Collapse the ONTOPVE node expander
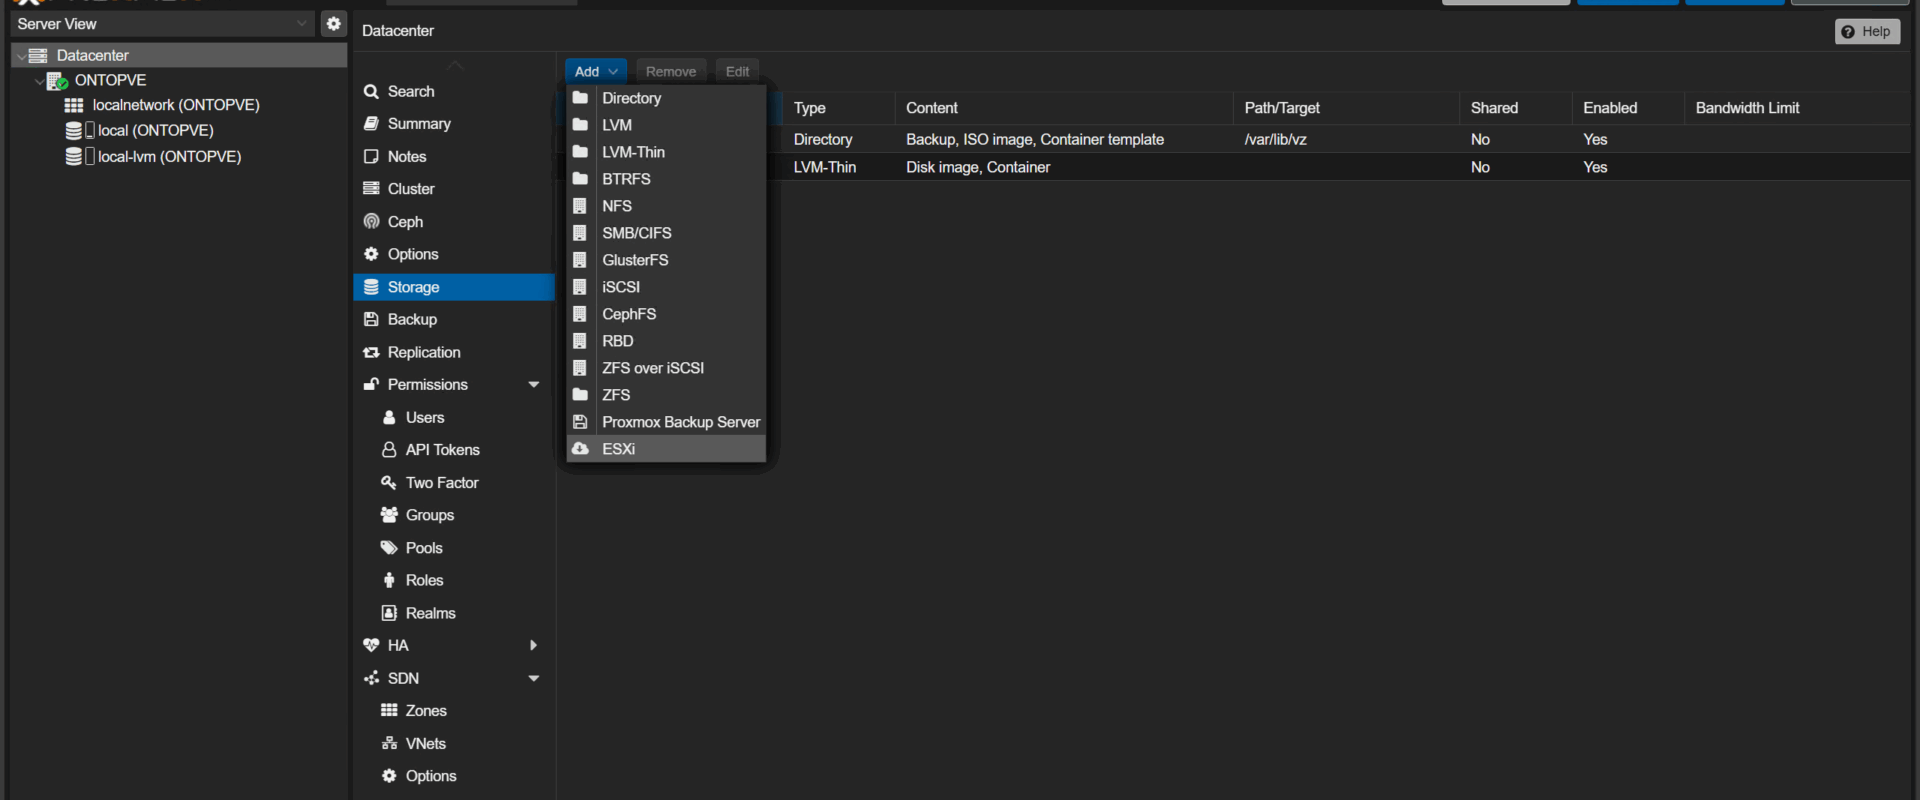Viewport: 1920px width, 800px height. (x=39, y=81)
